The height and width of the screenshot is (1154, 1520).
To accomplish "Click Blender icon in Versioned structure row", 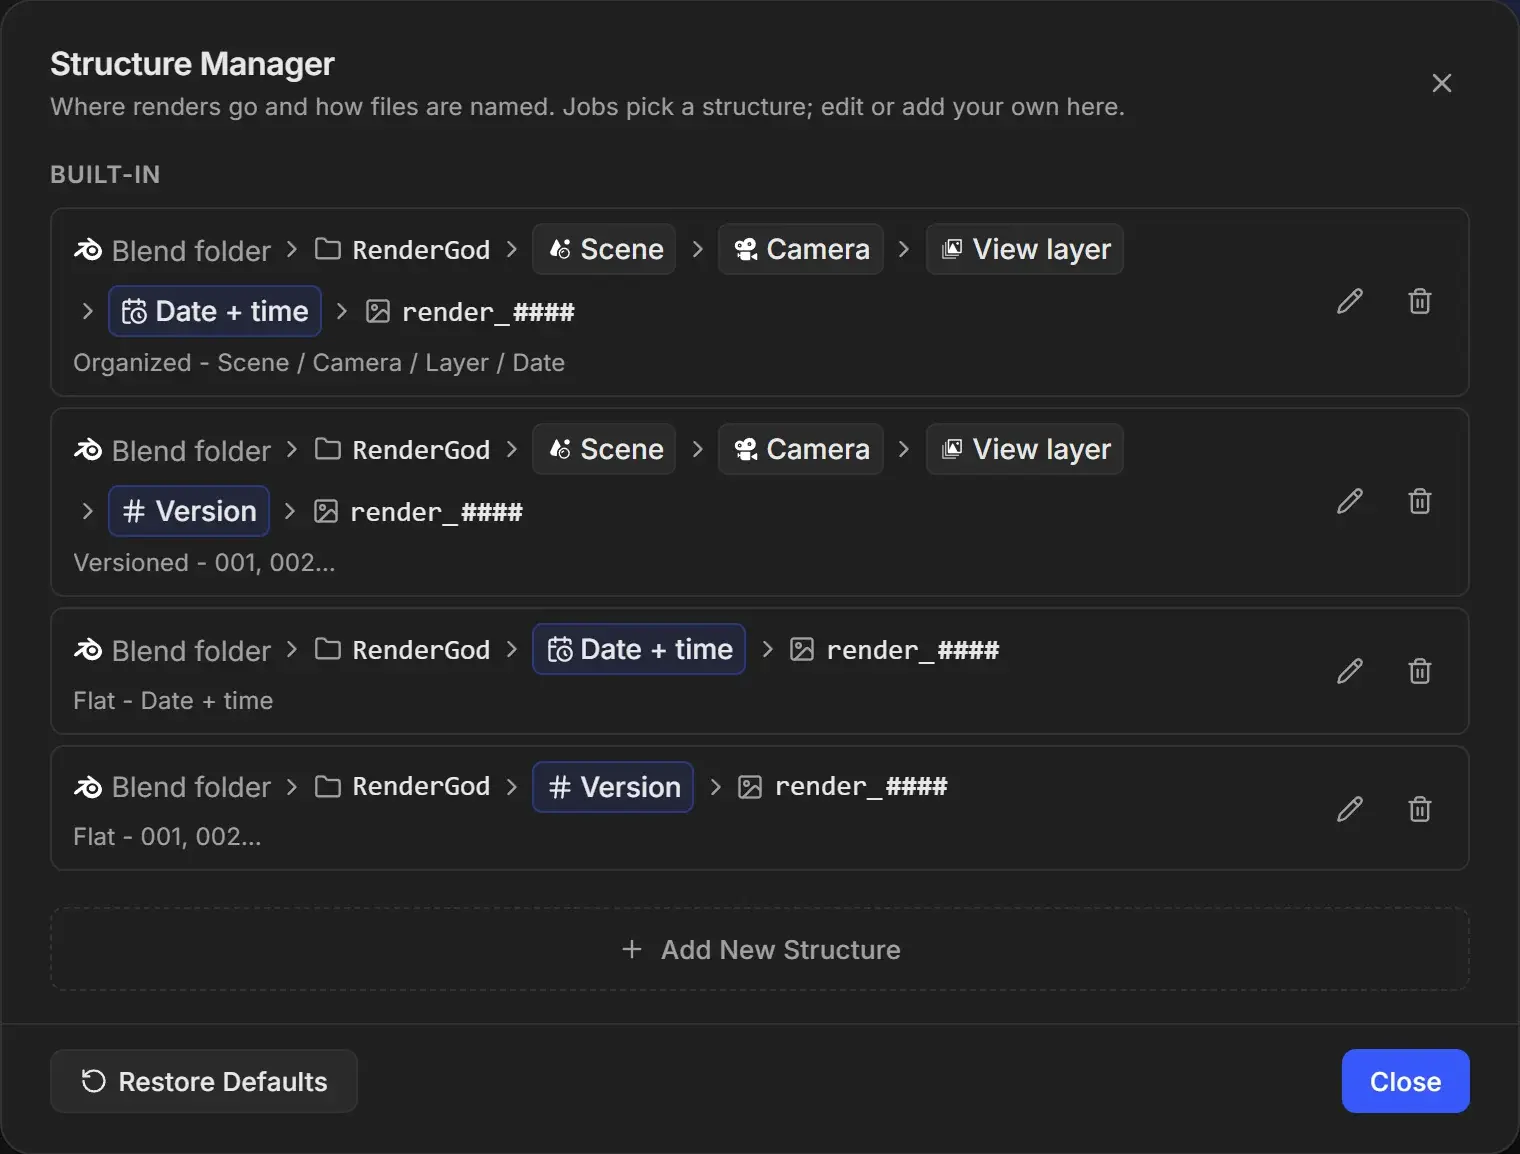I will pyautogui.click(x=88, y=450).
